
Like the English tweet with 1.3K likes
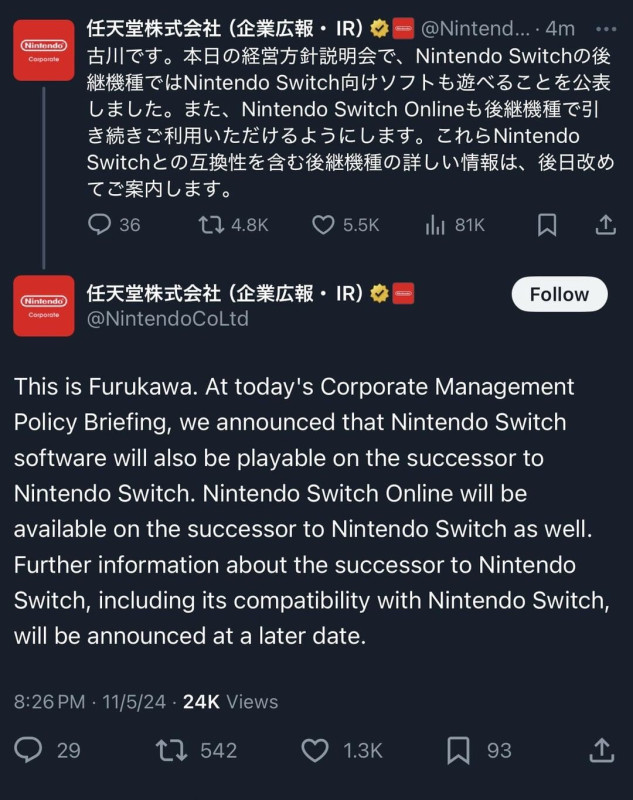pyautogui.click(x=315, y=749)
